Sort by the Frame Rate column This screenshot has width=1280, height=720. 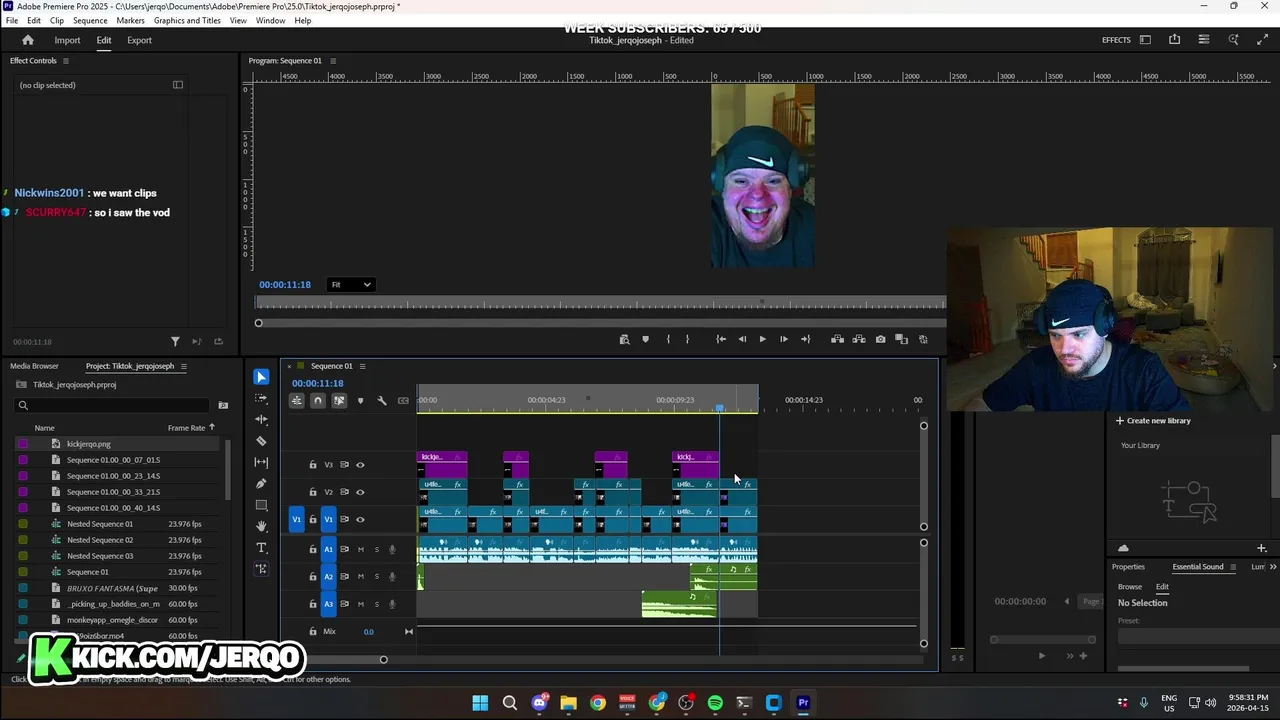(x=186, y=428)
